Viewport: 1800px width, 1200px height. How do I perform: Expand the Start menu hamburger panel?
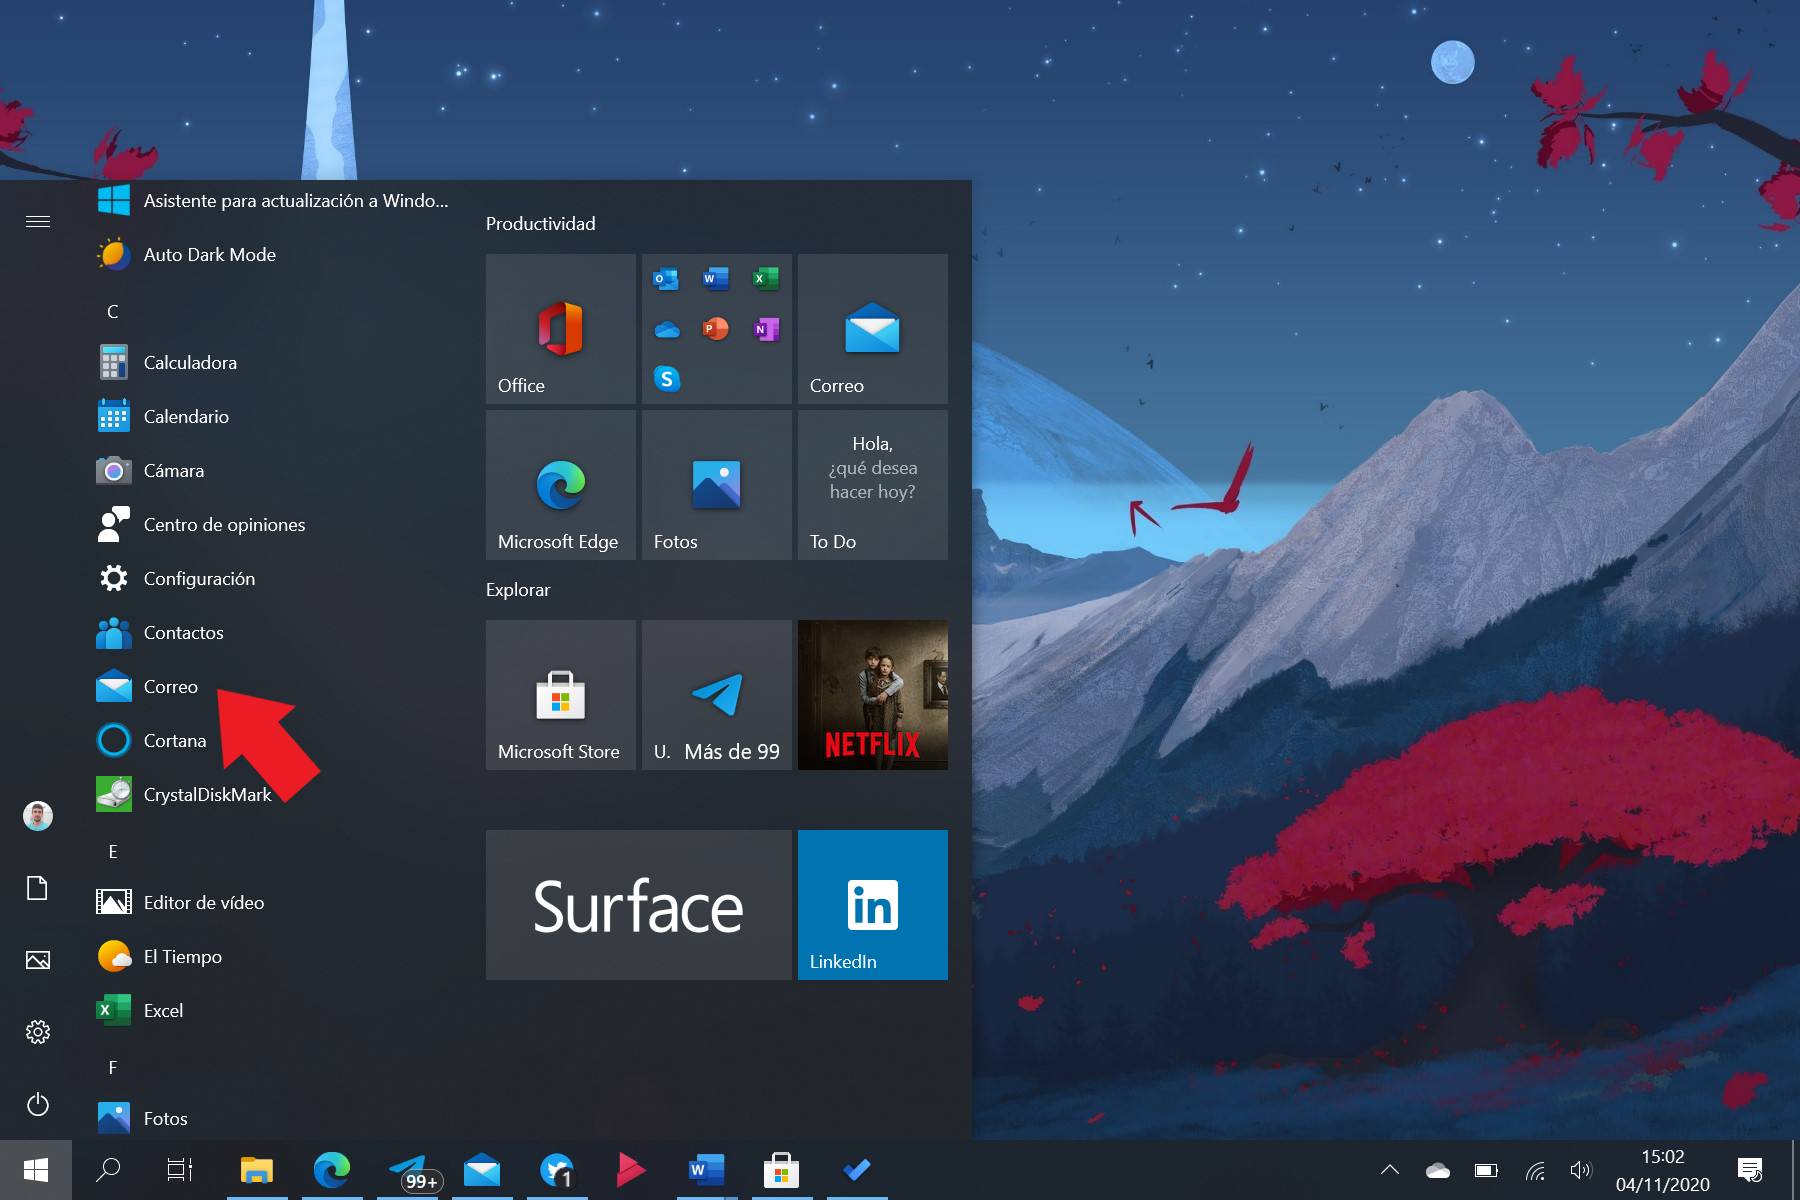click(38, 220)
